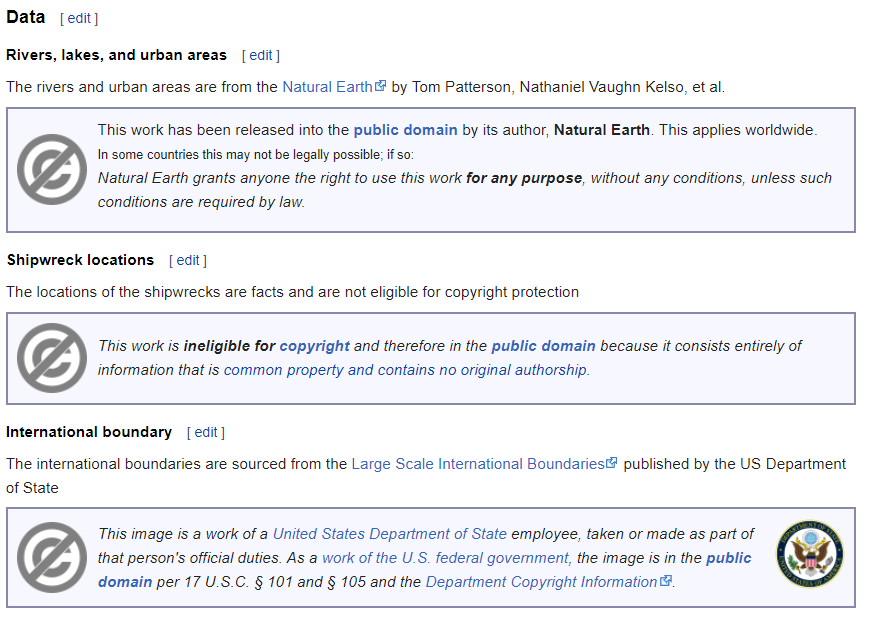This screenshot has width=871, height=624.
Task: Click 'In some countries this may not be legally possible' line
Action: click(x=256, y=155)
